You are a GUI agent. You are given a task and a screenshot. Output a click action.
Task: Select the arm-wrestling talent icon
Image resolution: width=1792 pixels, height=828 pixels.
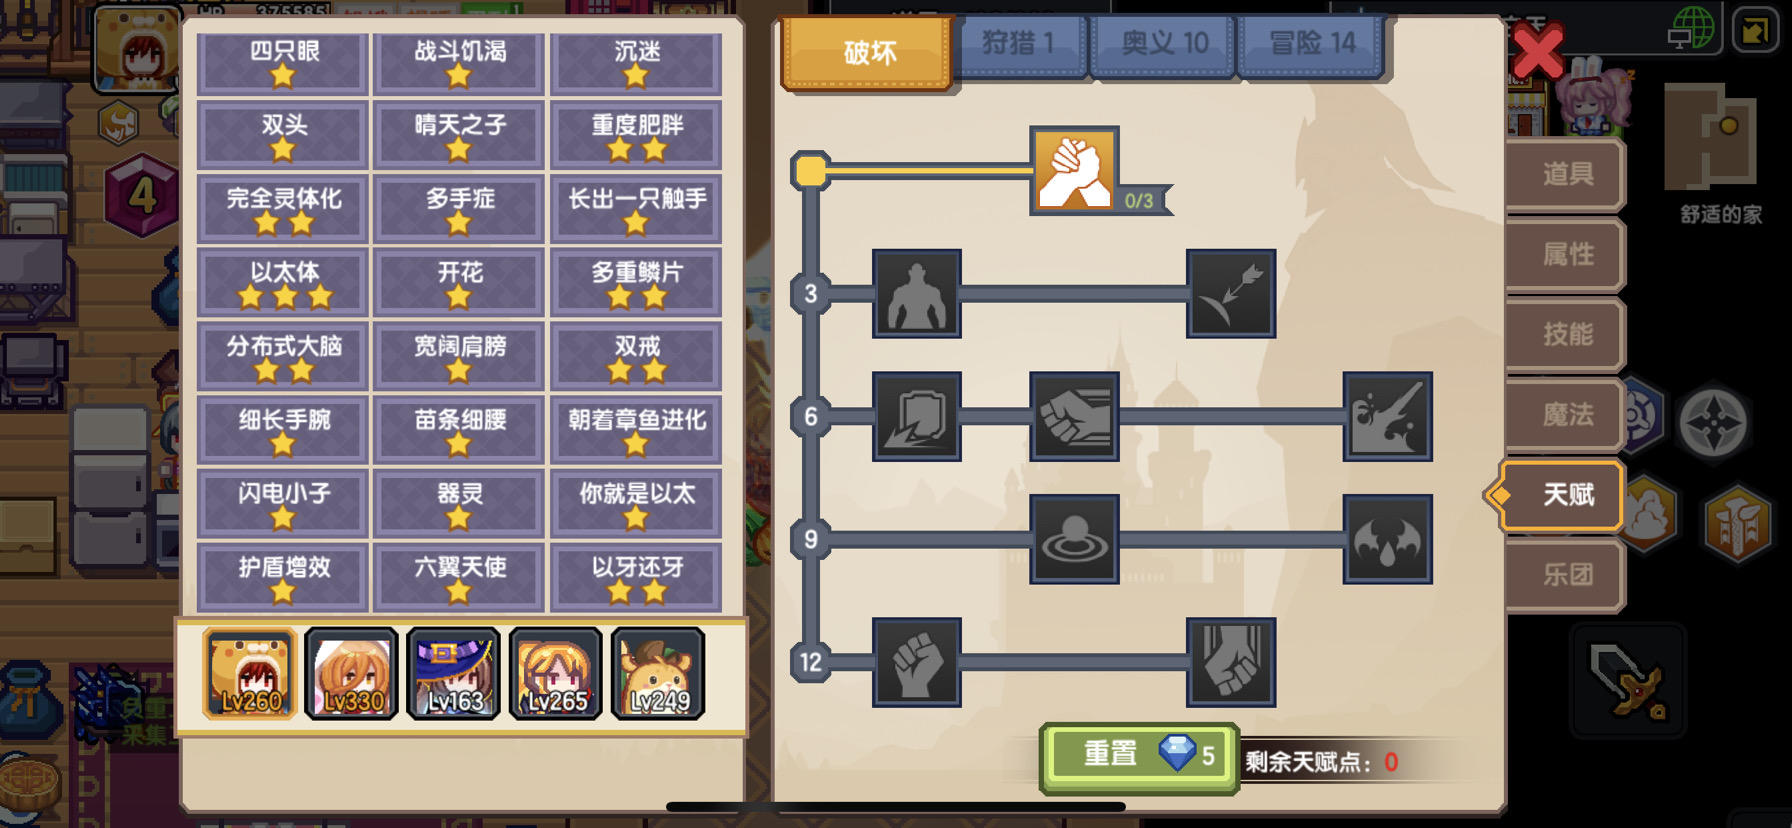click(x=1074, y=171)
